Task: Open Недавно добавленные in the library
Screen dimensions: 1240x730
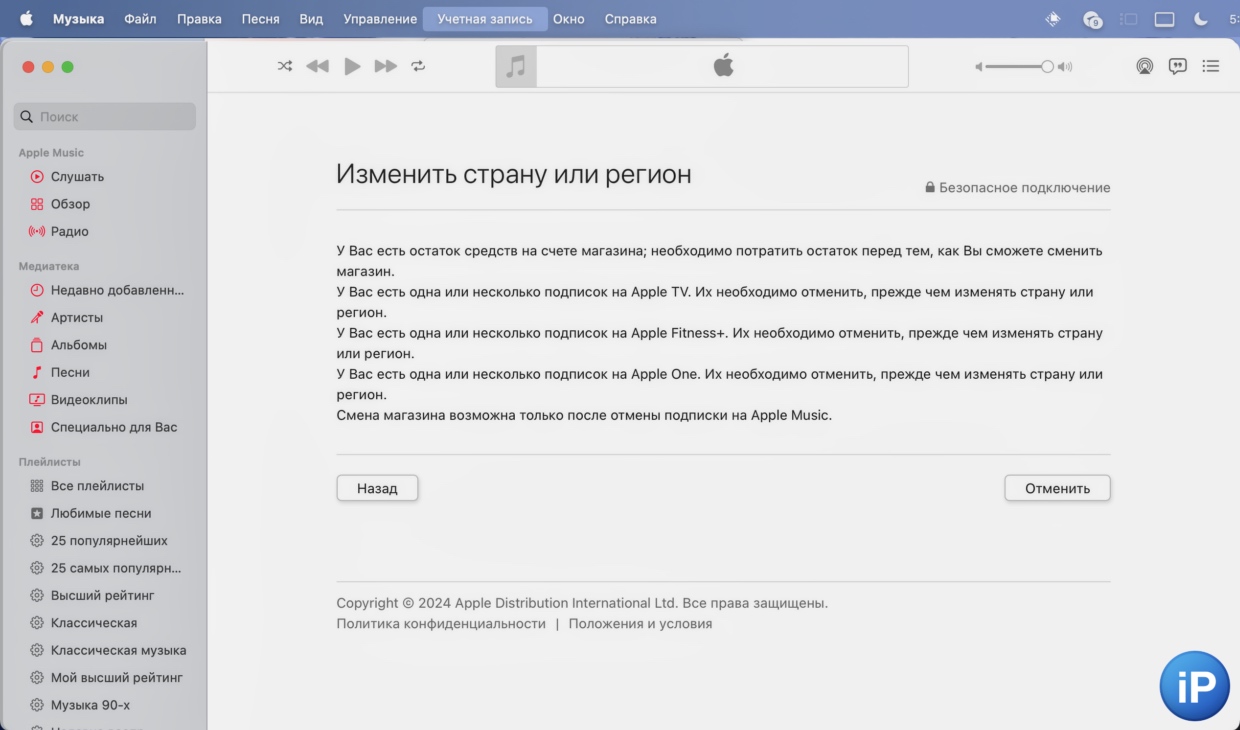Action: point(105,290)
